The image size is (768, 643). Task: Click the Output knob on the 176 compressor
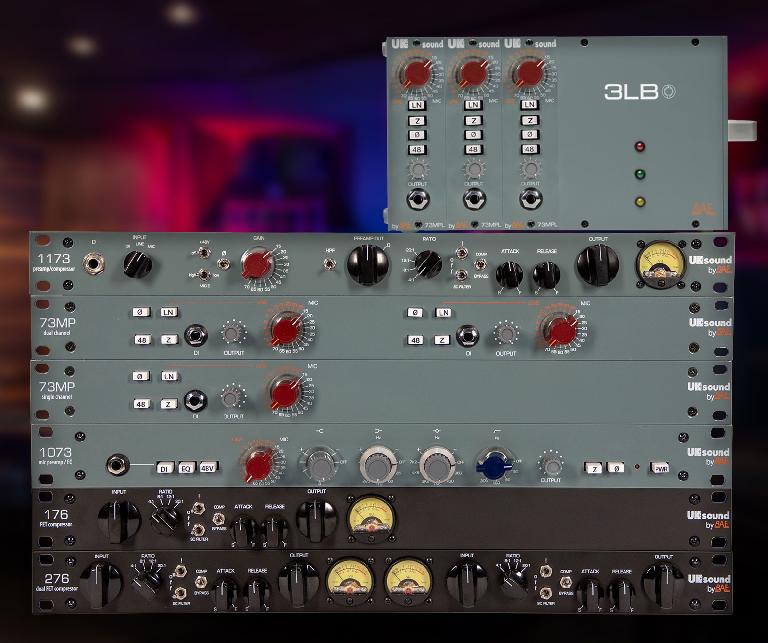316,520
